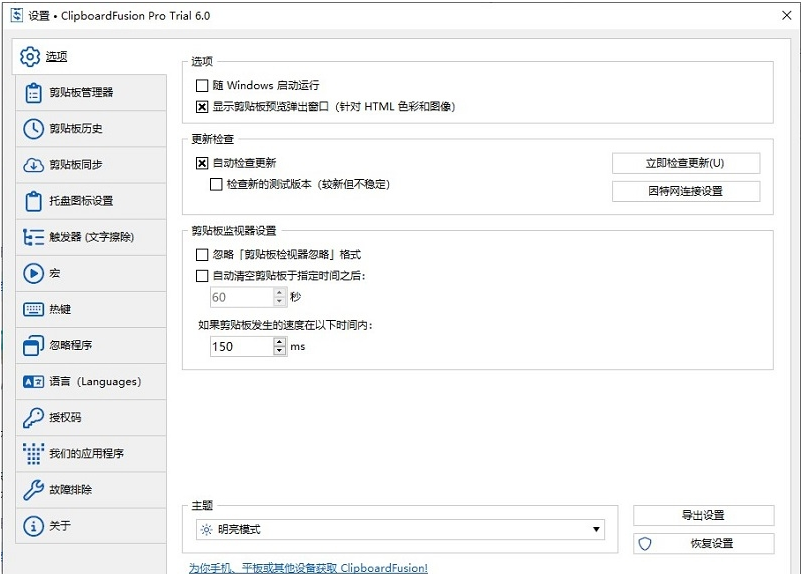Toggle 自动检查更新 checkbox
The height and width of the screenshot is (574, 805).
tap(202, 163)
